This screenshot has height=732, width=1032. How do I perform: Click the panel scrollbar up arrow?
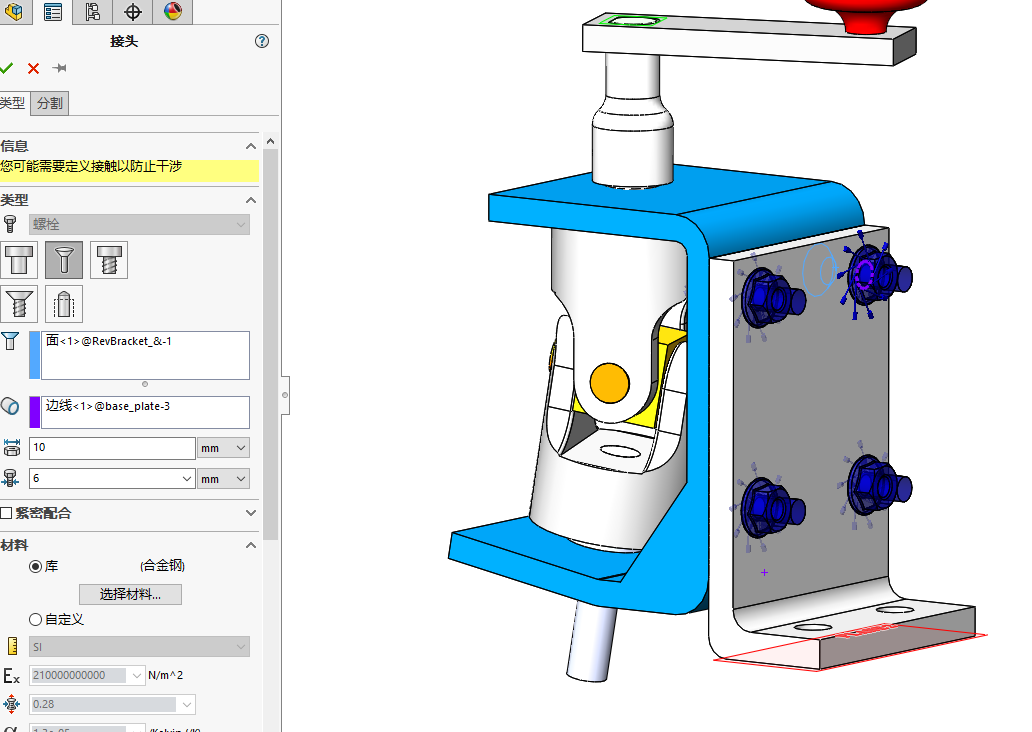[x=271, y=142]
